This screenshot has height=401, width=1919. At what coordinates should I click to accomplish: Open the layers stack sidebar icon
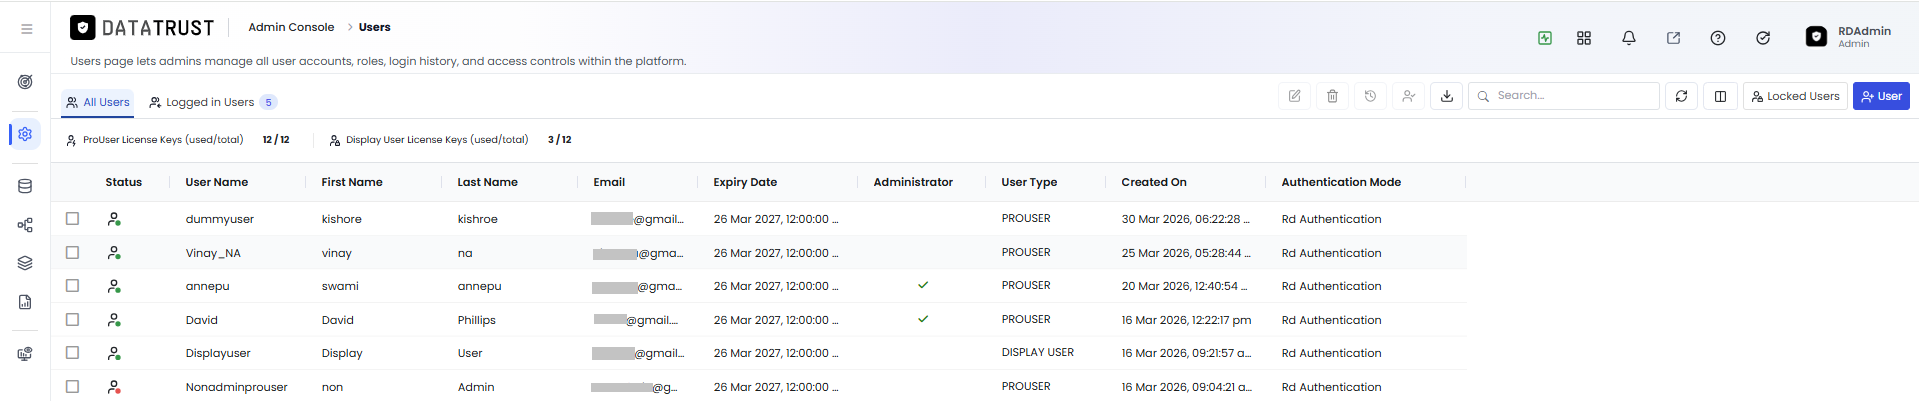click(x=25, y=263)
